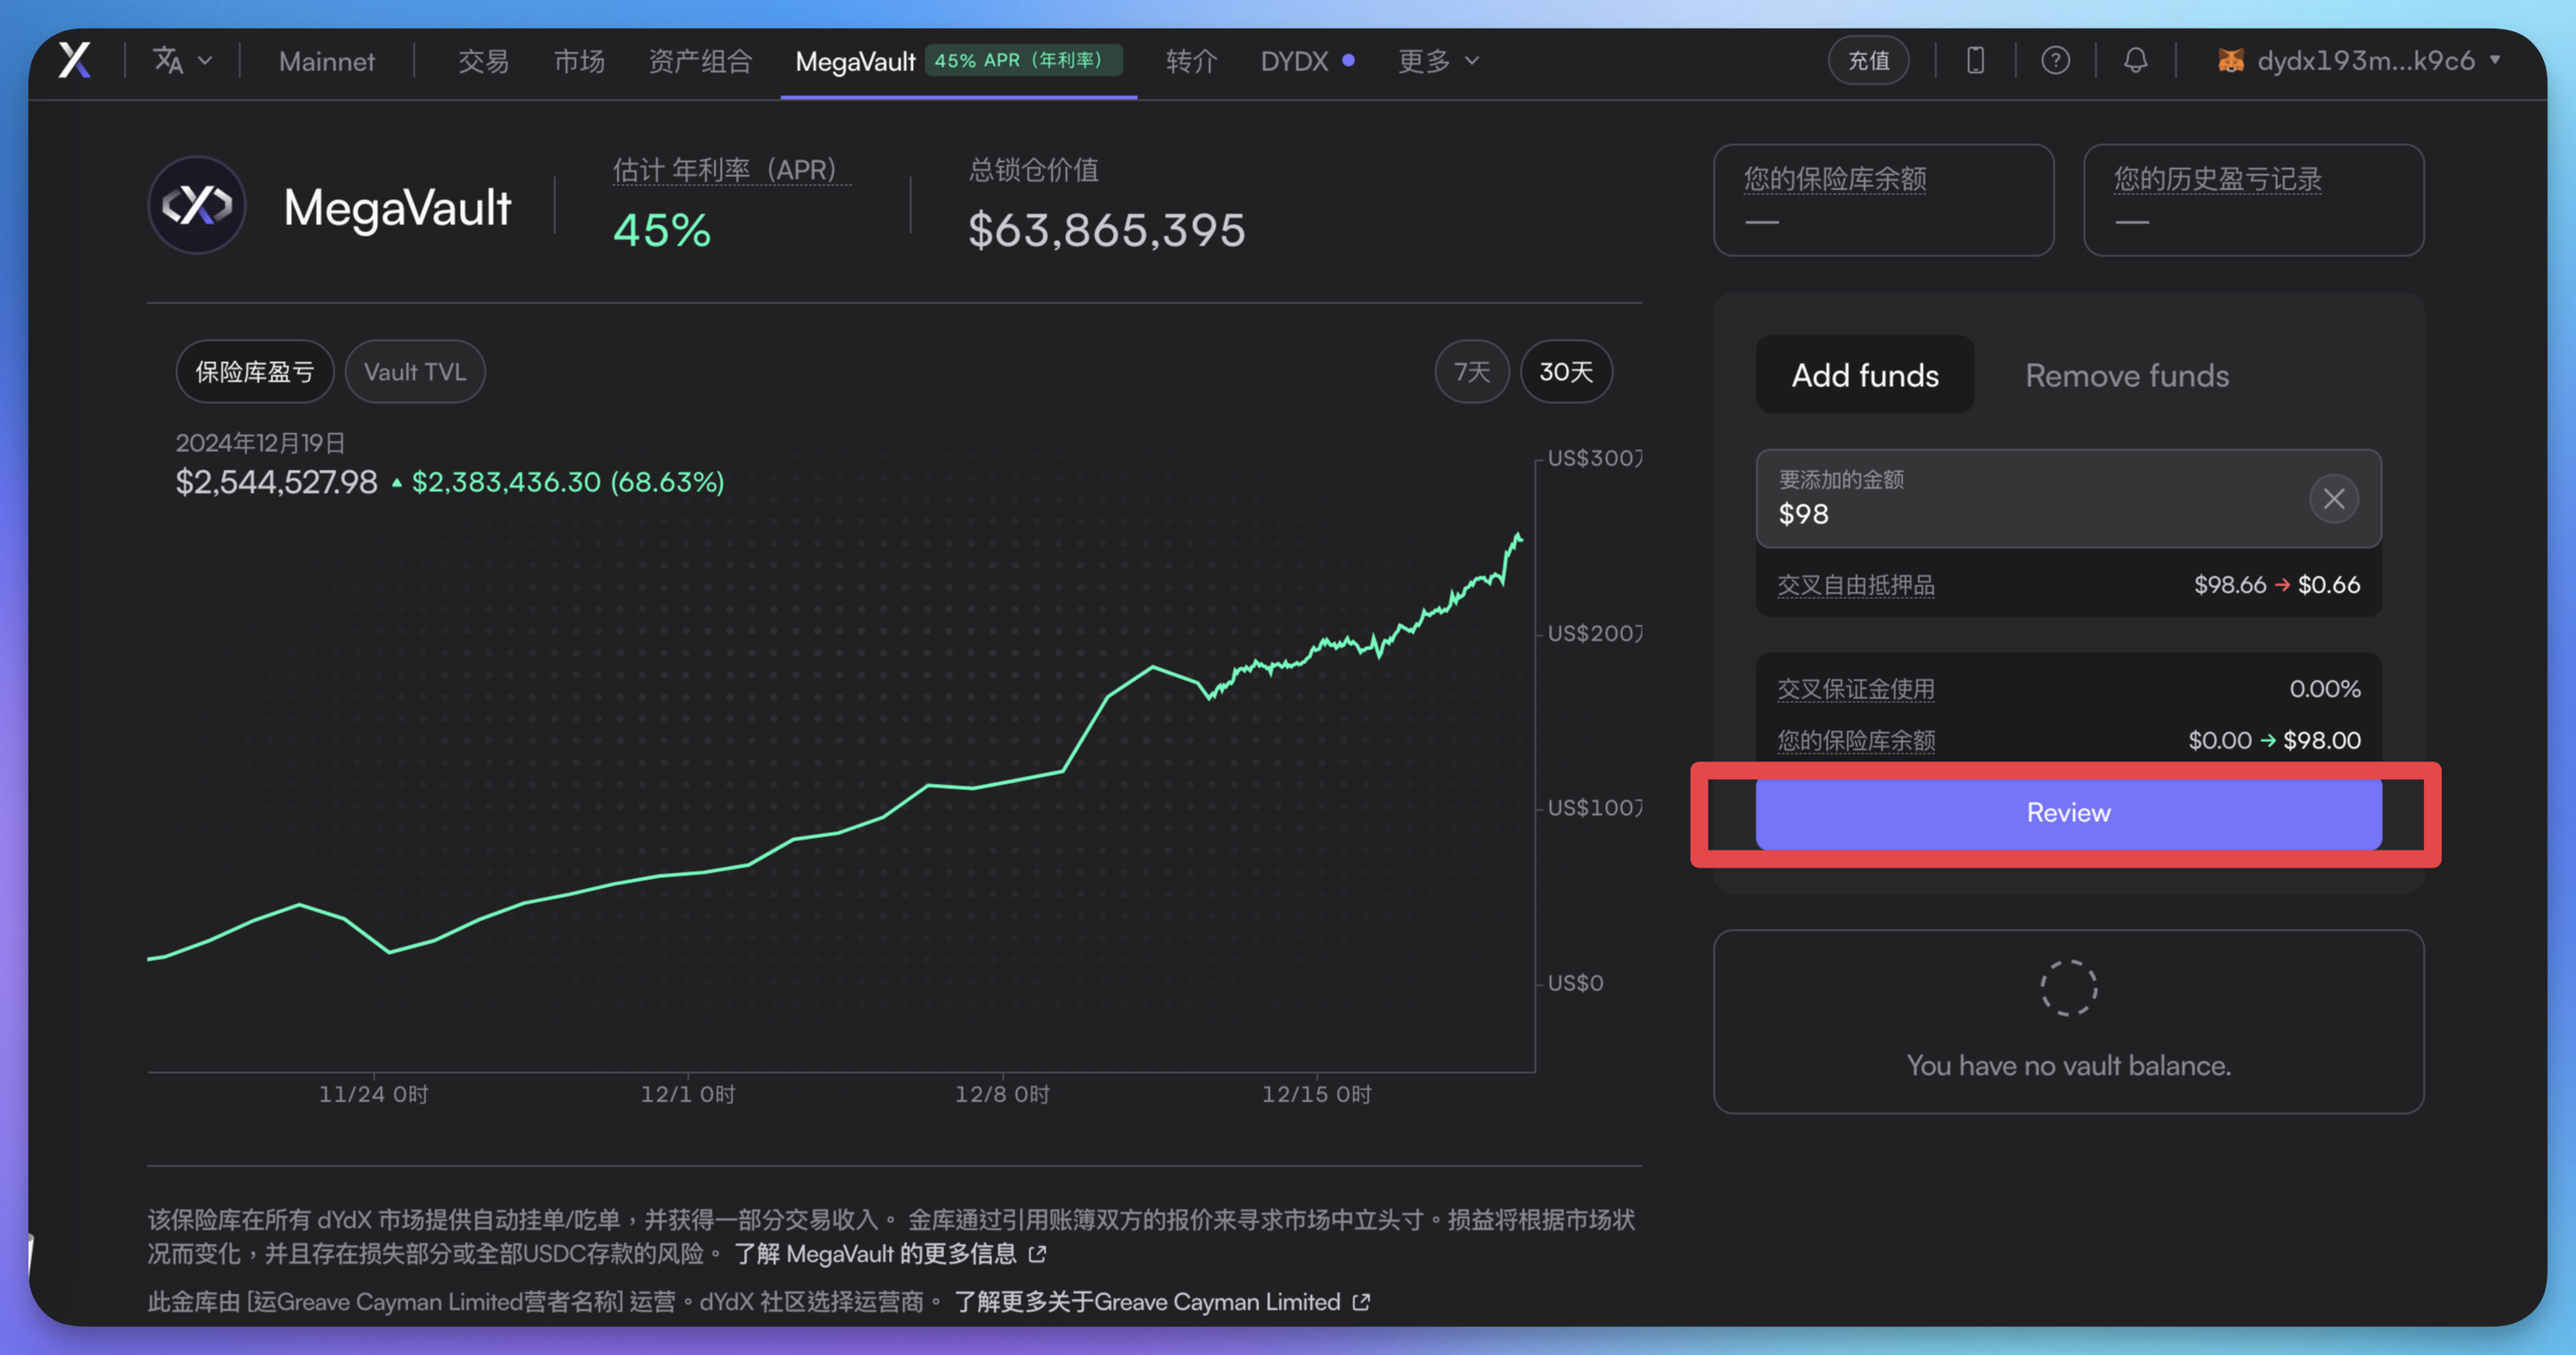Viewport: 2576px width, 1355px height.
Task: Click the 交叉保证金使用 label
Action: (1856, 689)
